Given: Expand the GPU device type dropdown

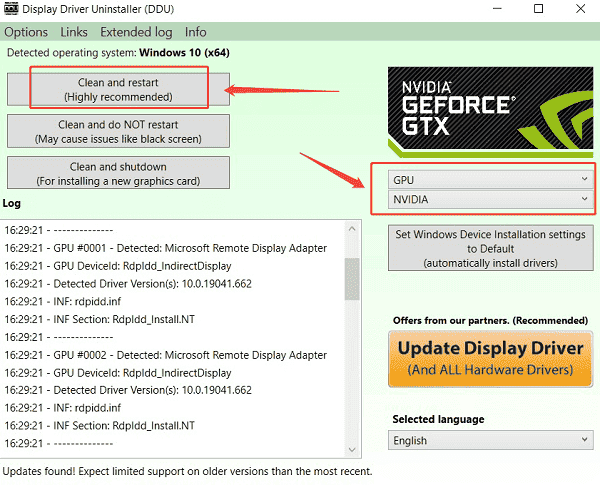Looking at the screenshot, I should coord(490,178).
